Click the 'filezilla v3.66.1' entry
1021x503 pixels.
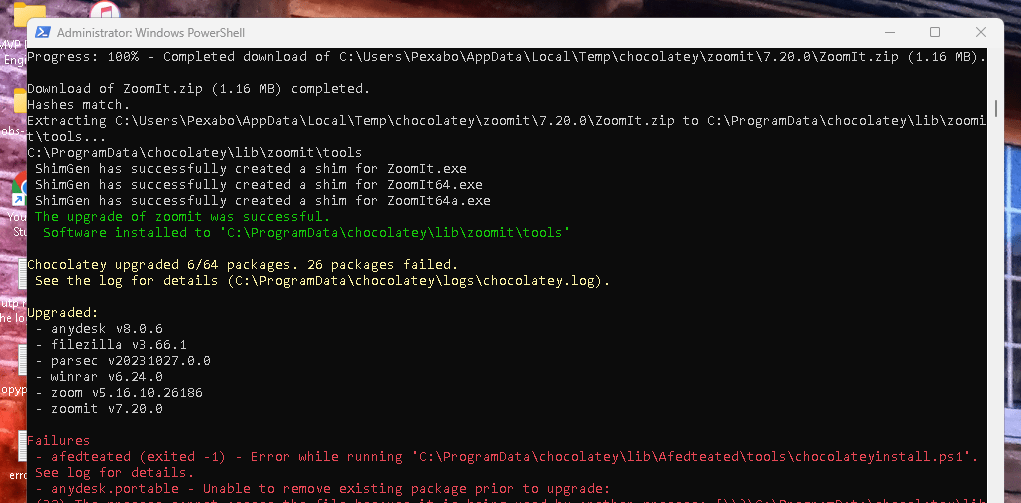pyautogui.click(x=111, y=345)
